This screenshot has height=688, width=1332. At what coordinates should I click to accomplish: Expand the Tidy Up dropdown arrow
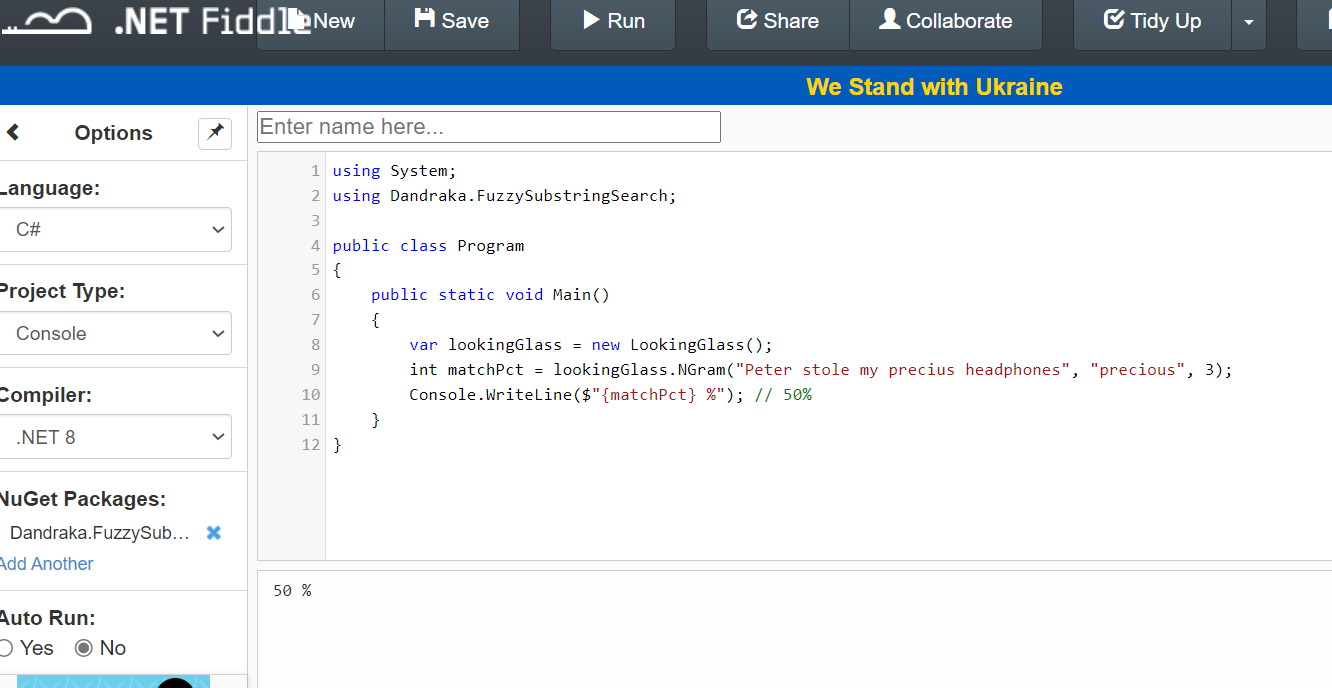[1248, 21]
